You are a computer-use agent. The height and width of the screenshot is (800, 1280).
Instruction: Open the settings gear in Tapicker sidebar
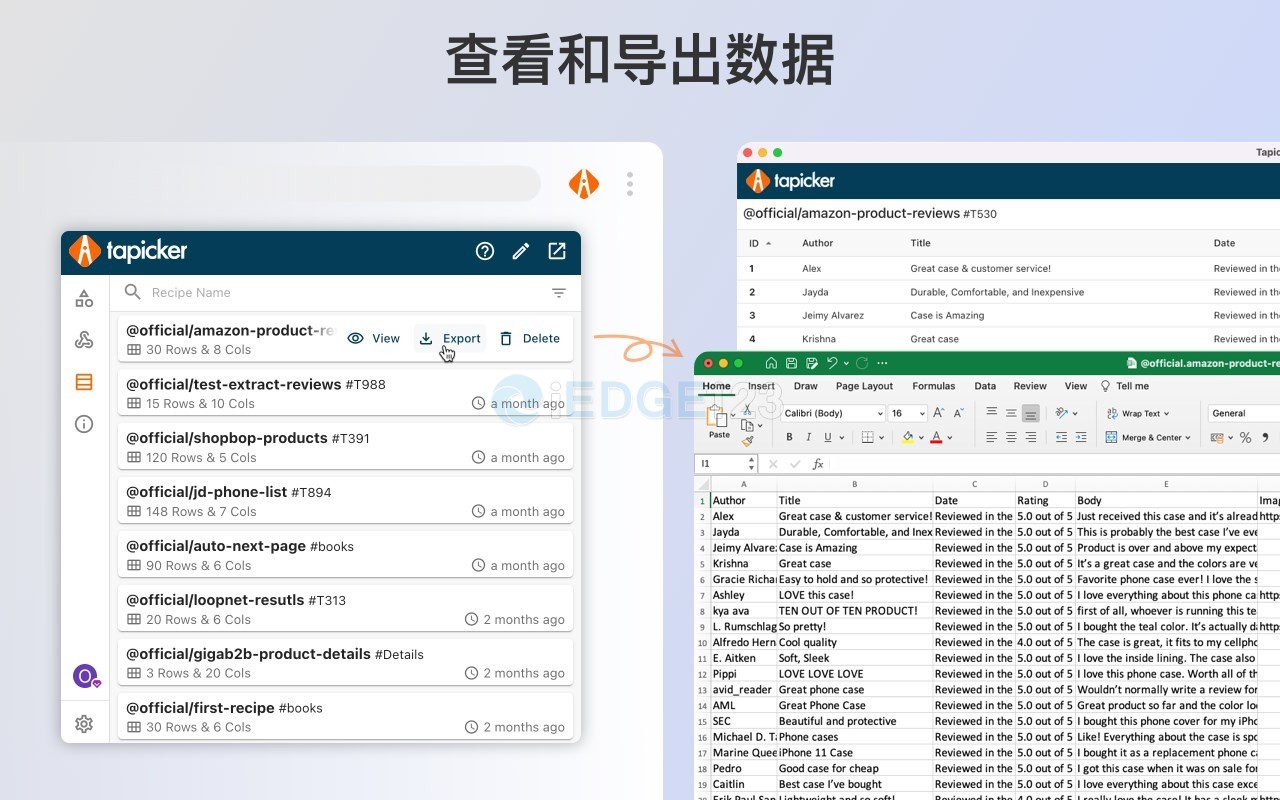click(x=84, y=724)
